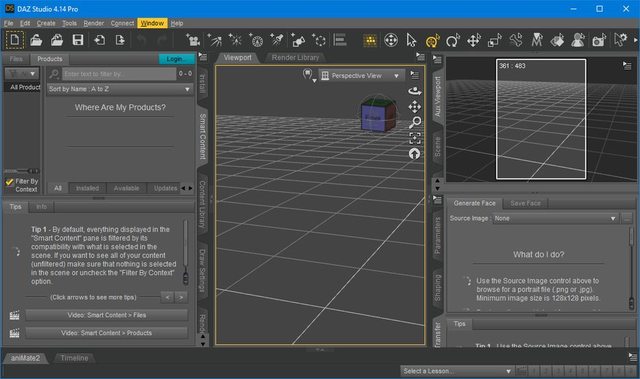Screen dimensions: 640x379
Task: Click the viewport reset view arrow icon
Action: tap(414, 154)
